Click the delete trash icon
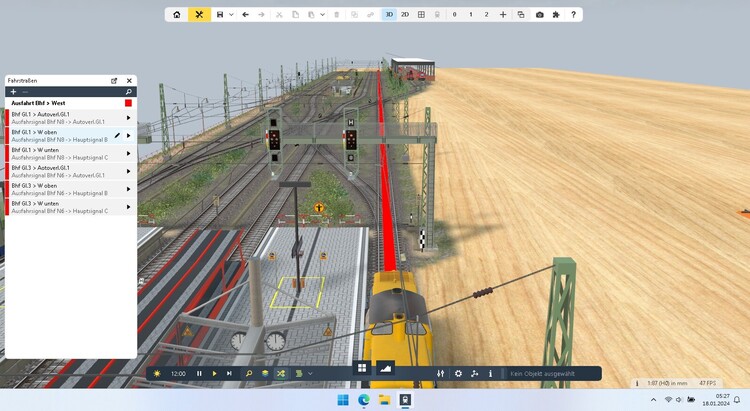750x411 pixels. point(337,15)
